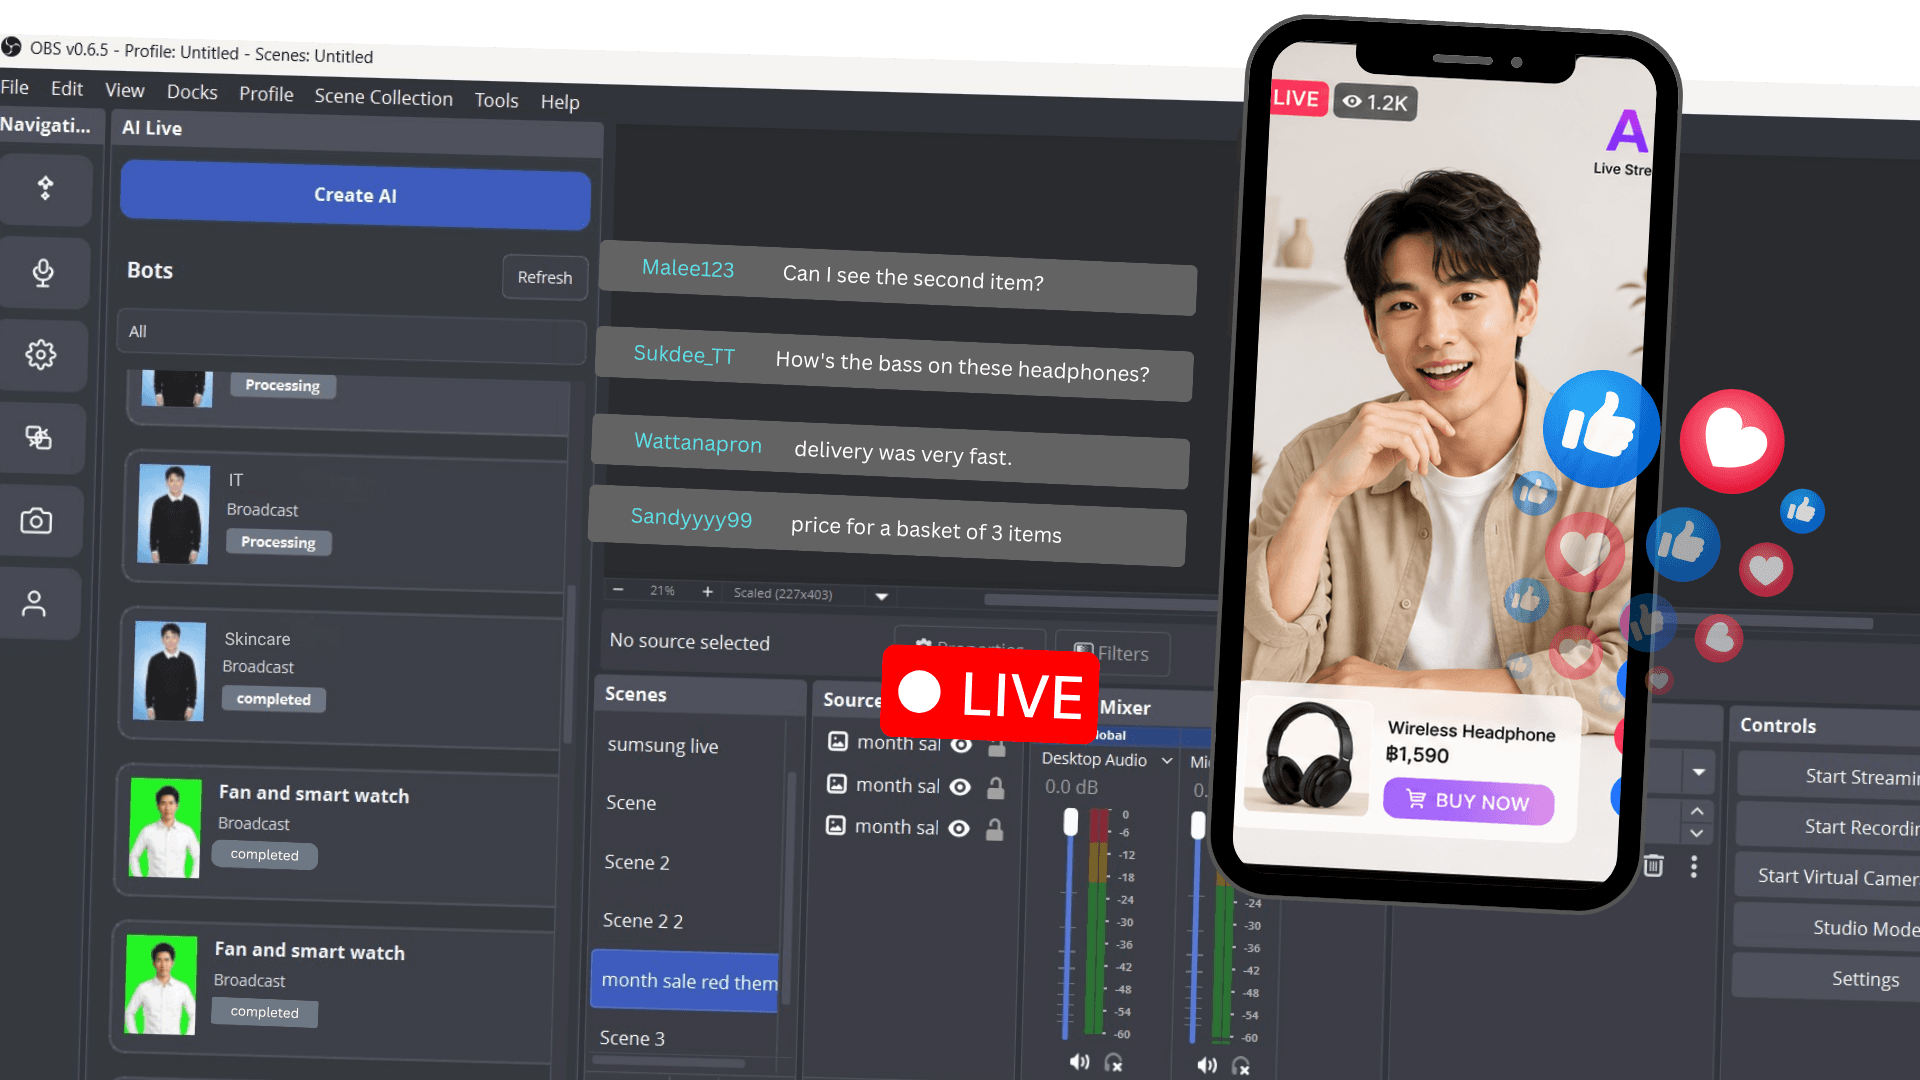Click the image icon of the top source
Viewport: 1920px width, 1080px height.
point(838,741)
